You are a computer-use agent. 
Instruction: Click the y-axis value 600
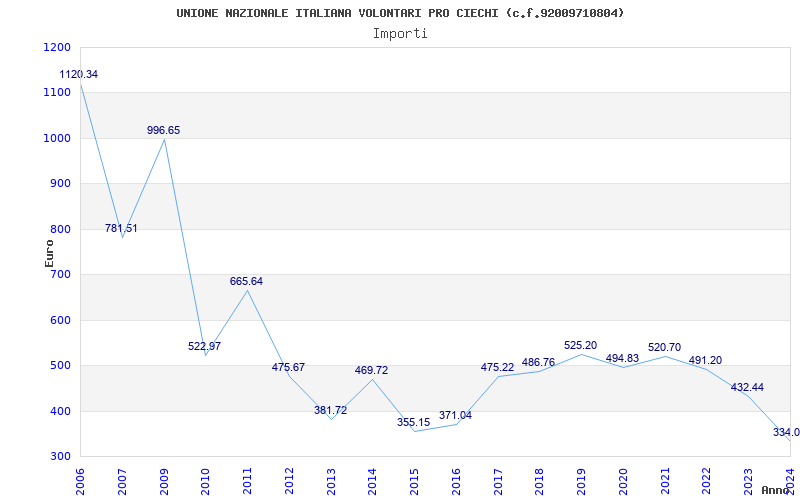pos(61,320)
